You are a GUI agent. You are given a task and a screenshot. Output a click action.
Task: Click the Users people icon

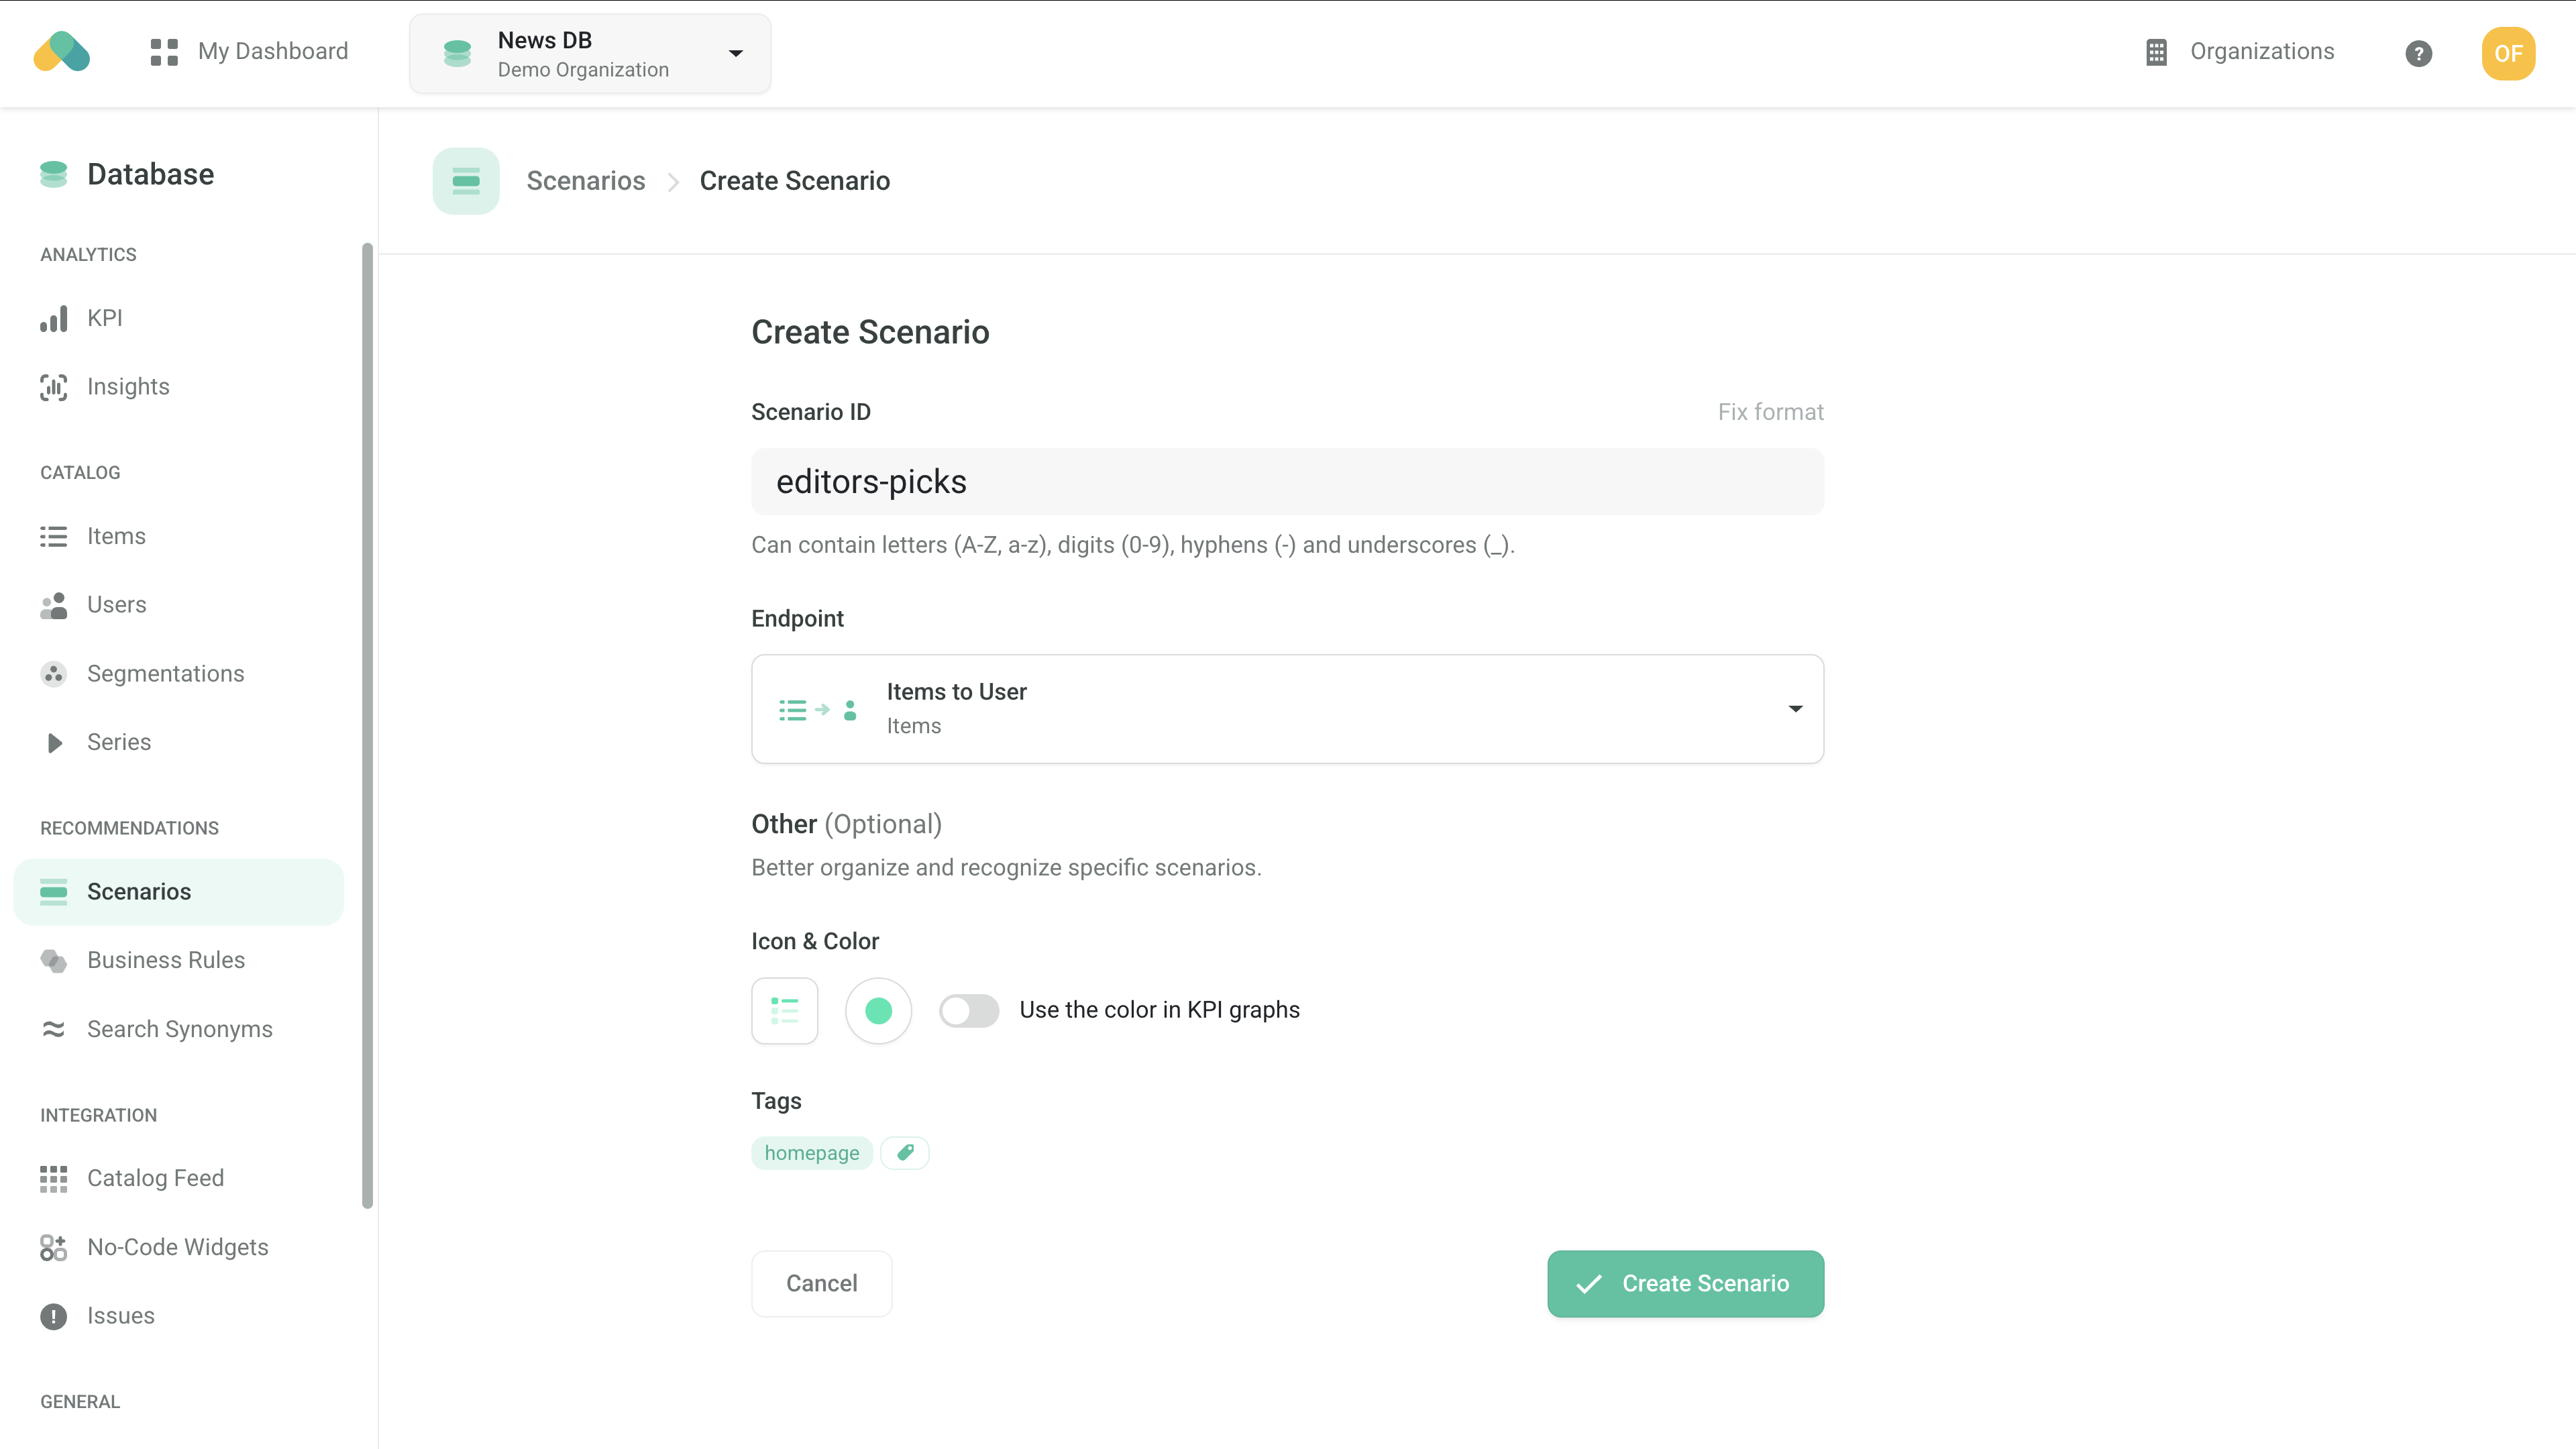coord(54,605)
